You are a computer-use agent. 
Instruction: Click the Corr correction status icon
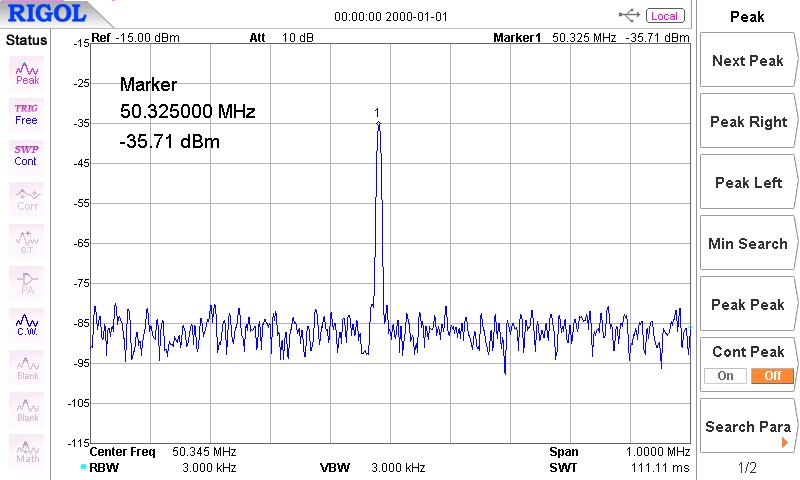[27, 198]
